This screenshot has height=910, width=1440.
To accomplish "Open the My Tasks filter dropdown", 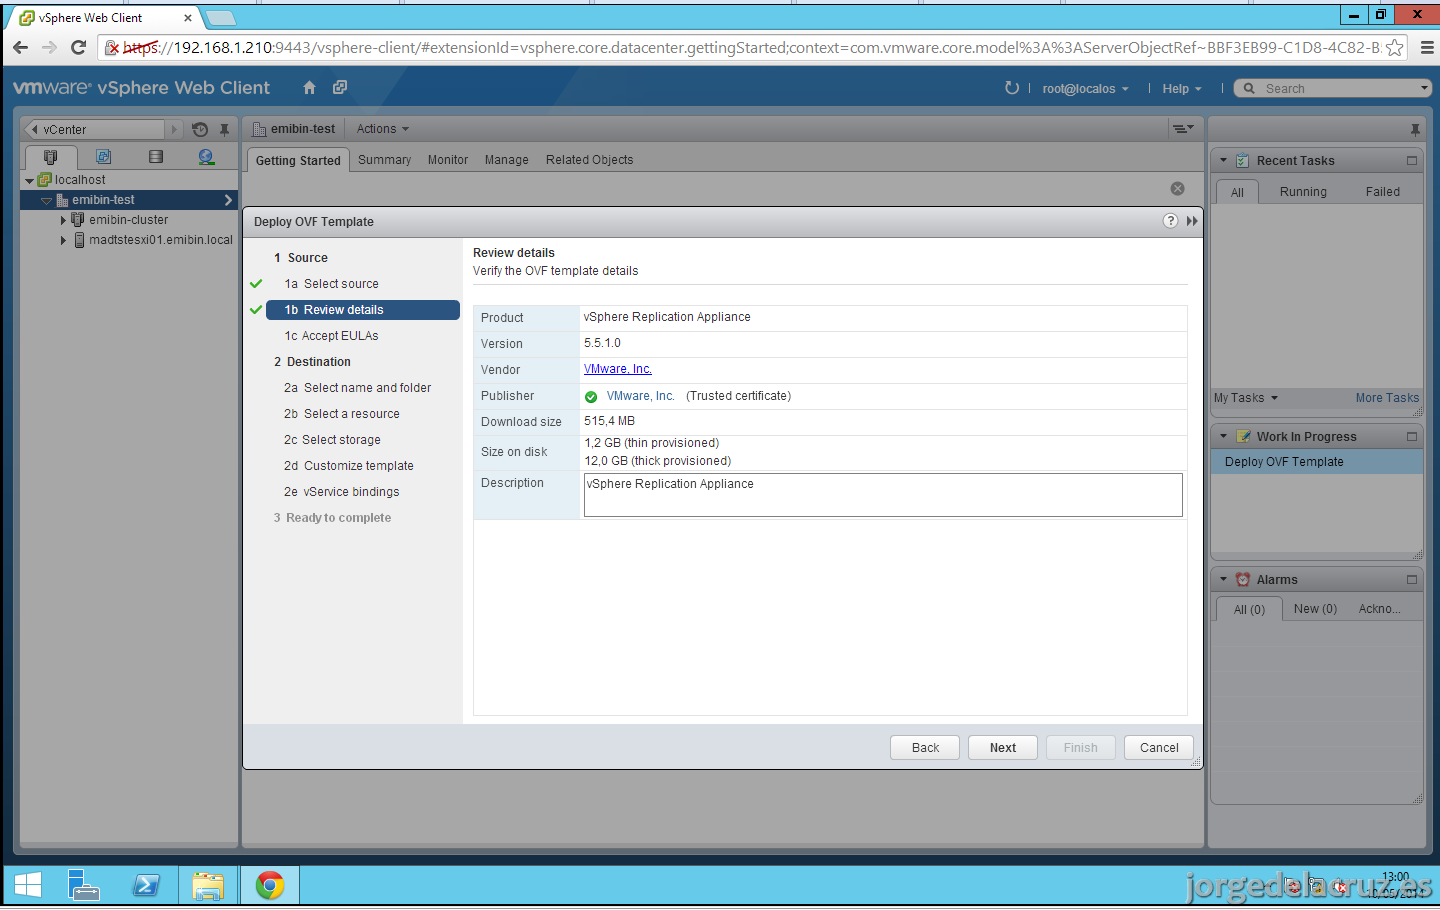I will pos(1246,398).
